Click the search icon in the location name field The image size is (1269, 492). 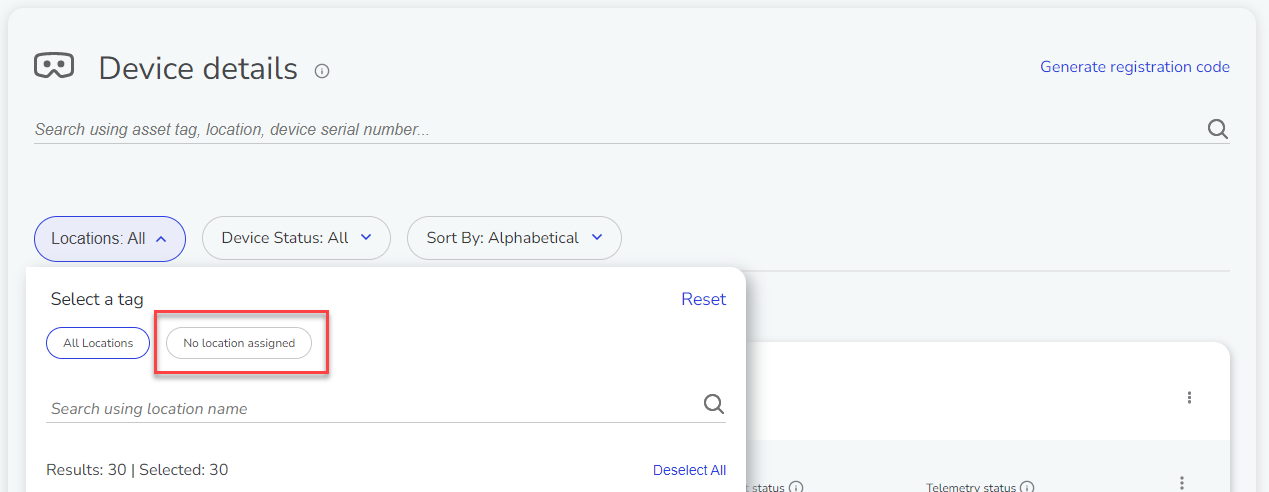pos(714,403)
